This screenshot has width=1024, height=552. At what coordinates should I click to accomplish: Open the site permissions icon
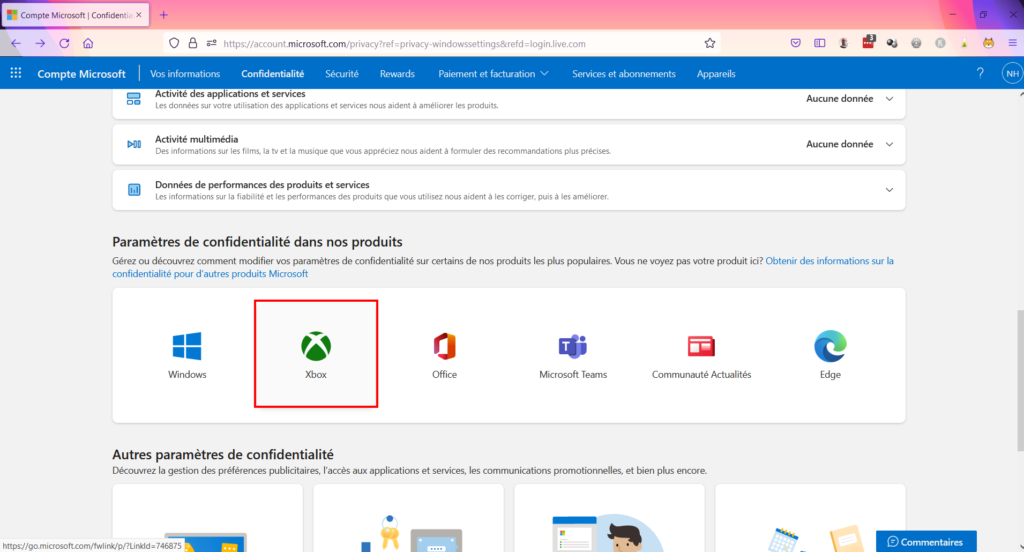[x=212, y=43]
